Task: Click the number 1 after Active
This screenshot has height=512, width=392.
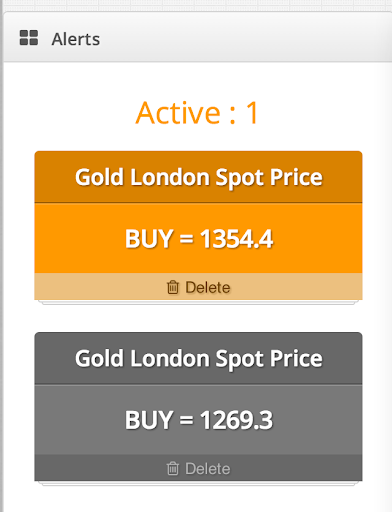Action: (x=252, y=113)
